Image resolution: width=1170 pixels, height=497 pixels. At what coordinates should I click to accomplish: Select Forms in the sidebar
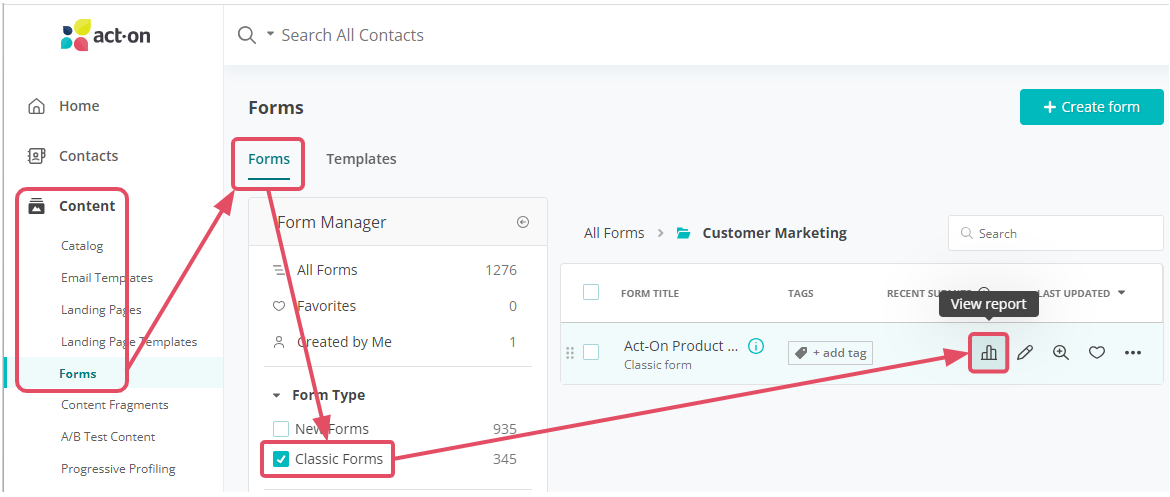[x=78, y=374]
